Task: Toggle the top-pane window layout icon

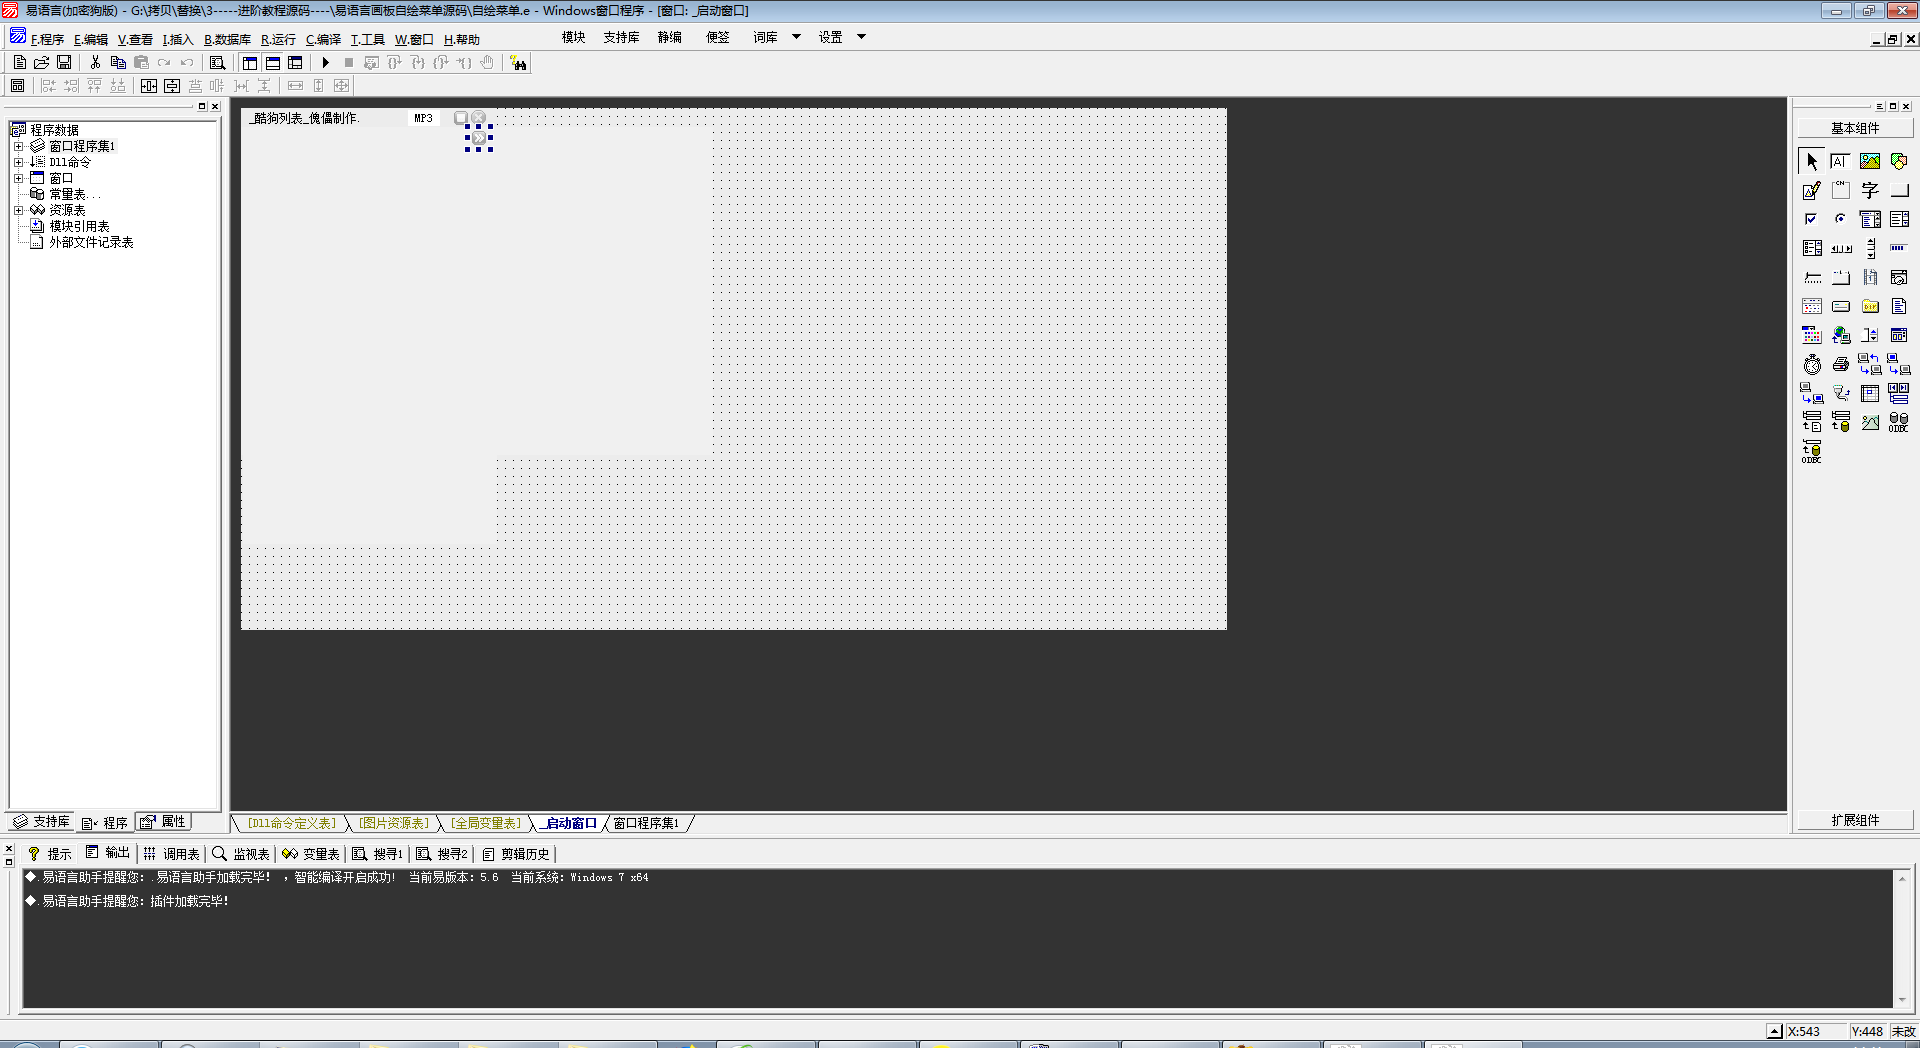Action: (273, 63)
